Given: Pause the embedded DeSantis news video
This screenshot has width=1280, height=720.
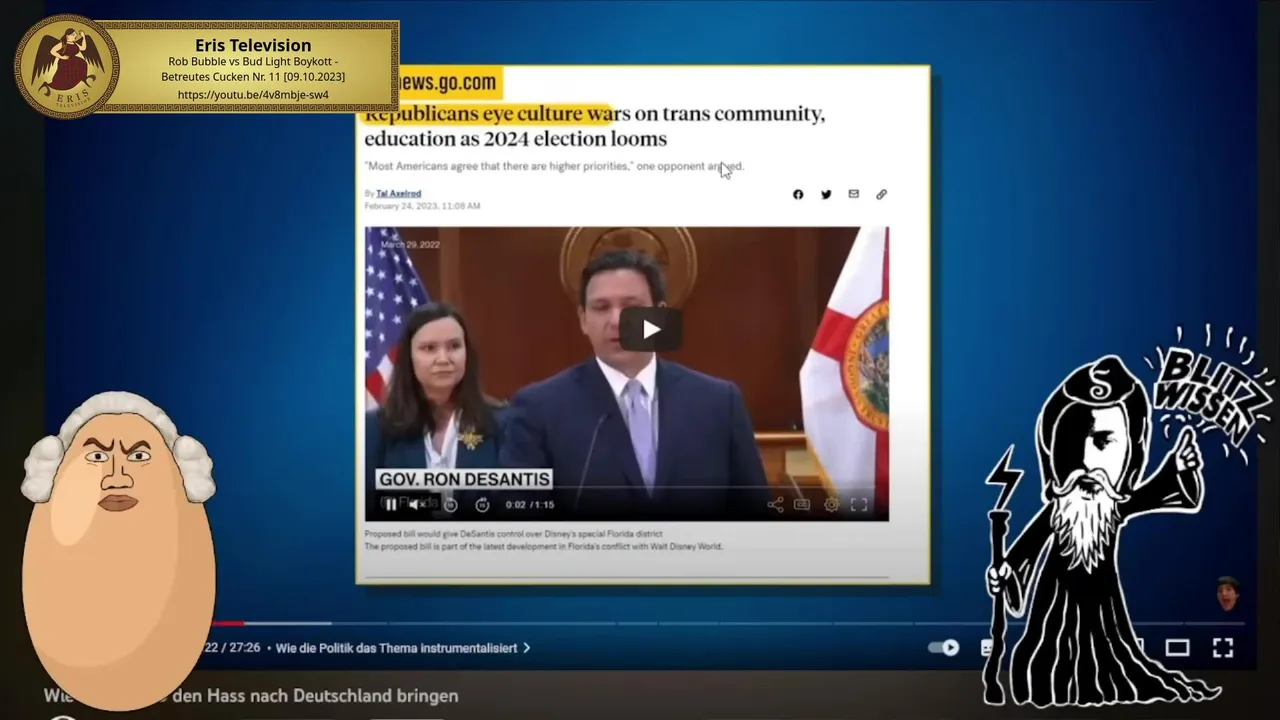Looking at the screenshot, I should [x=390, y=505].
